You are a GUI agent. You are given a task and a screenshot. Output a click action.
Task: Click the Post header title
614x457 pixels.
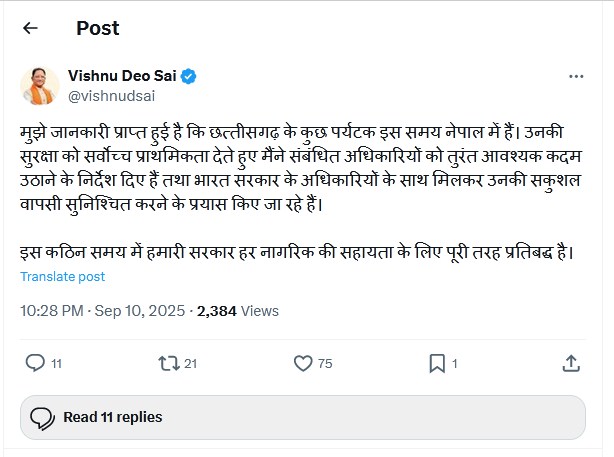(98, 28)
